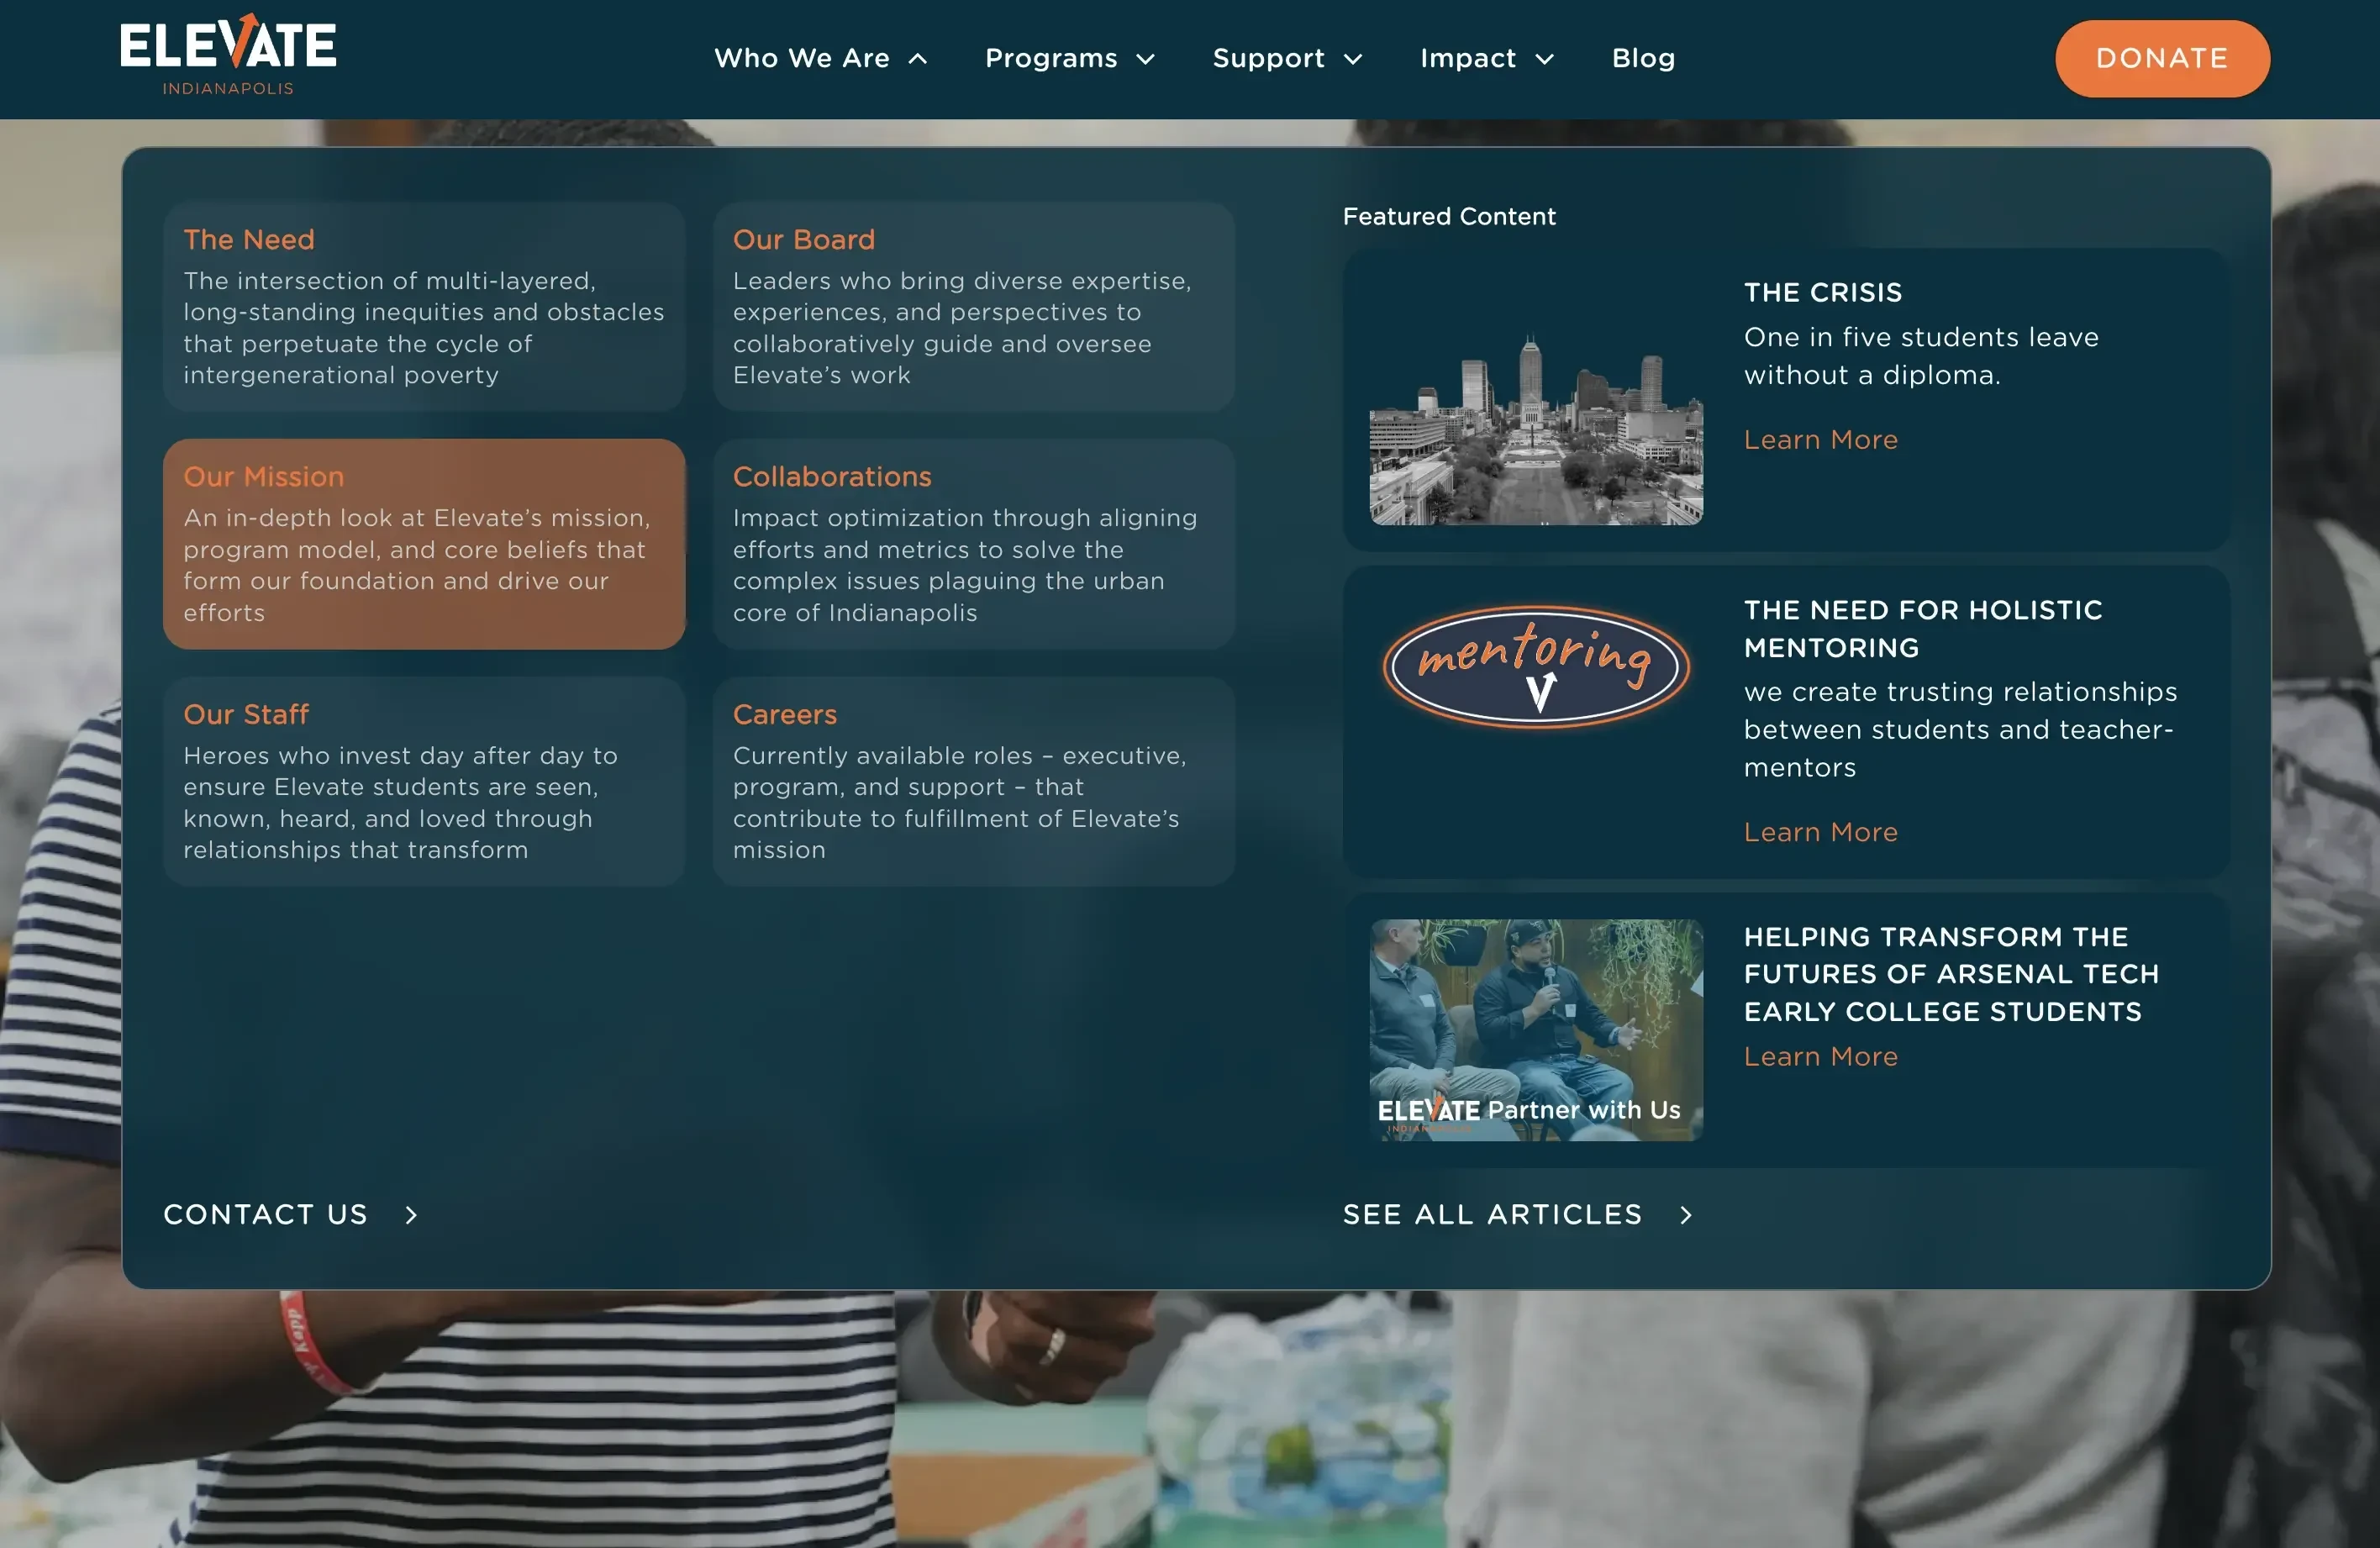Expand the Who We Are dropdown menu
Viewport: 2380px width, 1548px height.
[819, 57]
